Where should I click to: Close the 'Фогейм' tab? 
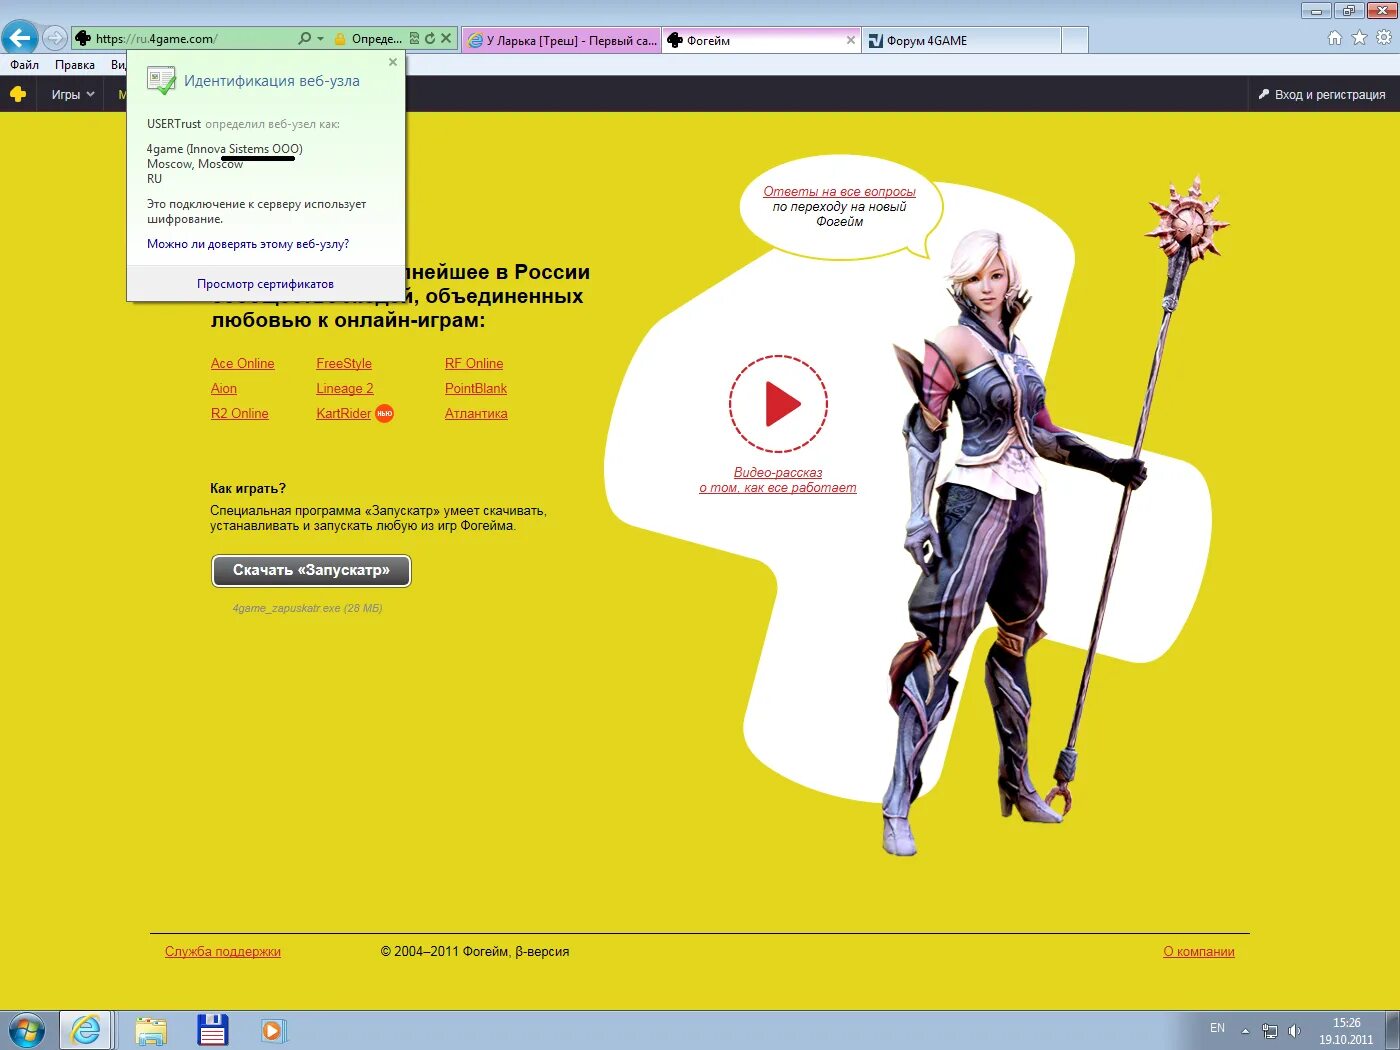pos(851,40)
